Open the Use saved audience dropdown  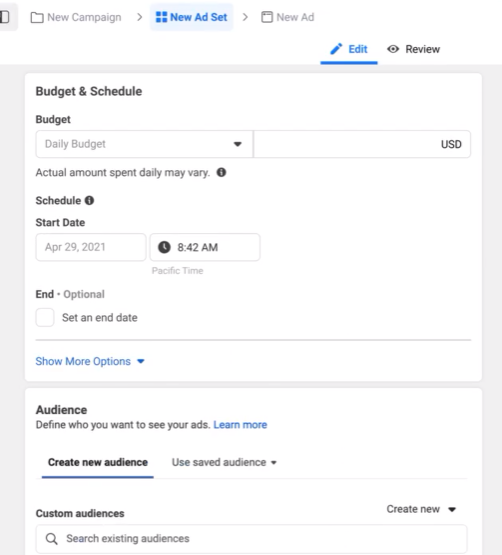tap(224, 462)
